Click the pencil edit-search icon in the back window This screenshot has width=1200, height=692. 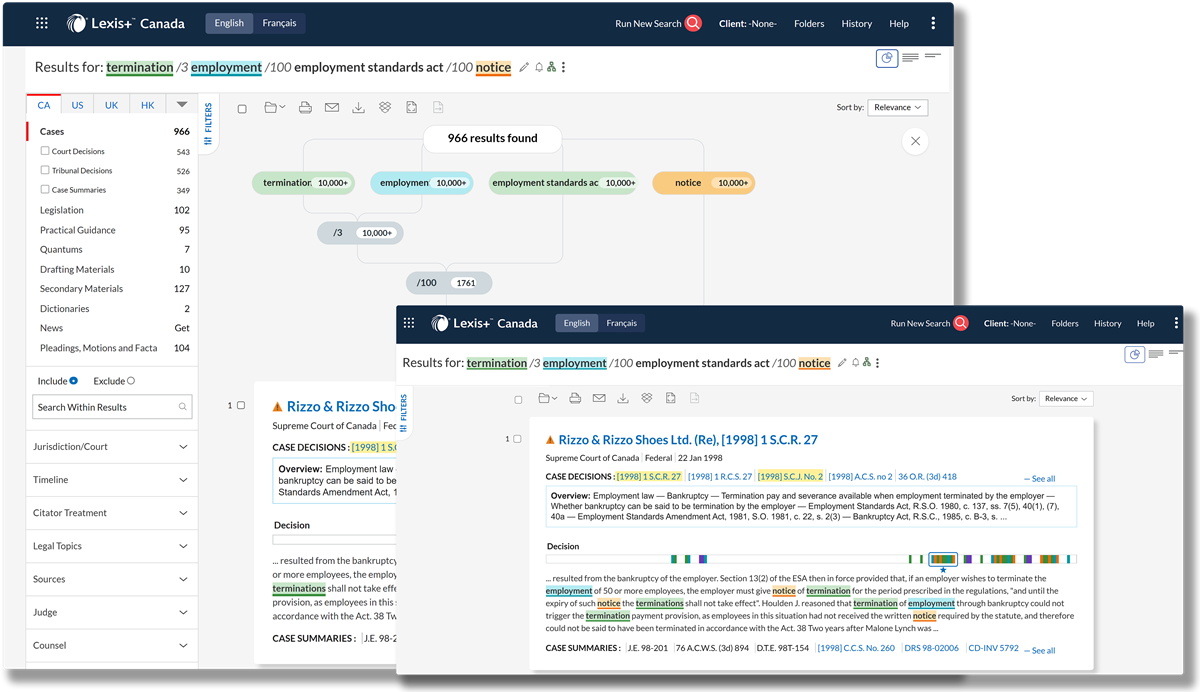(525, 67)
